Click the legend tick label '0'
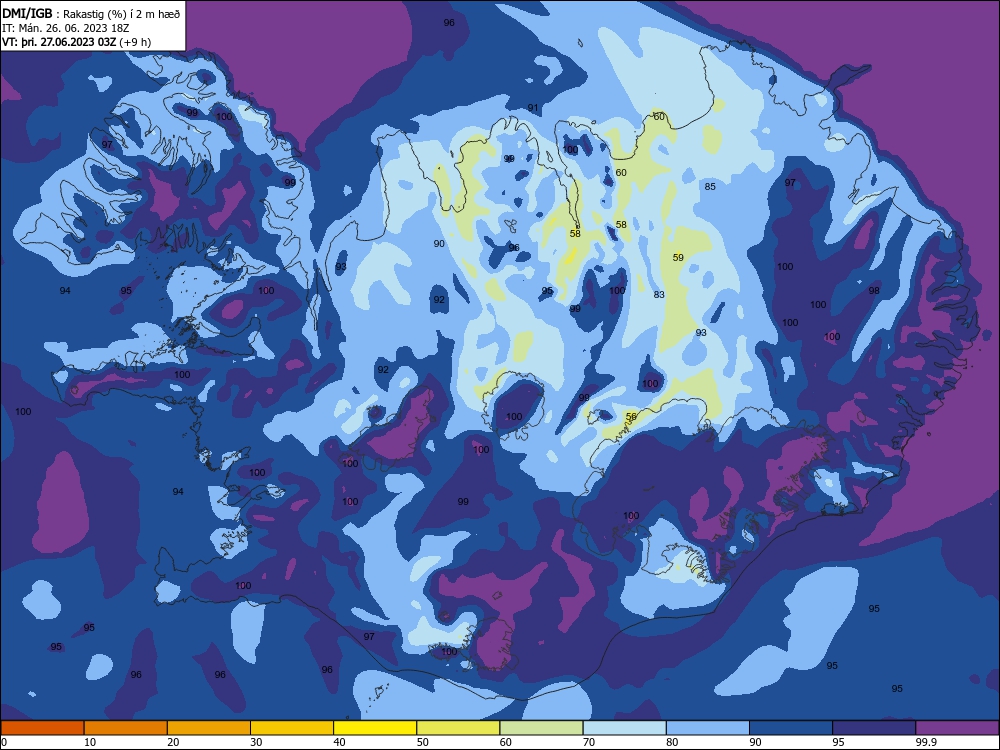 tap(4, 742)
